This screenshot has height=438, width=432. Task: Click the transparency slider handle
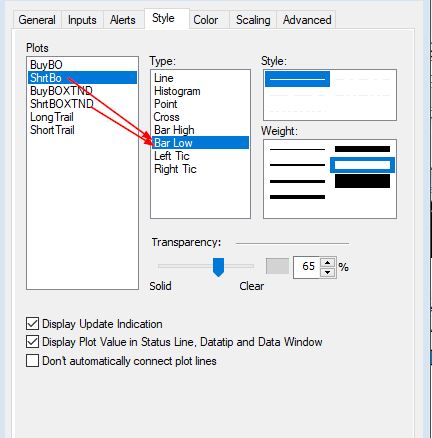coord(218,267)
